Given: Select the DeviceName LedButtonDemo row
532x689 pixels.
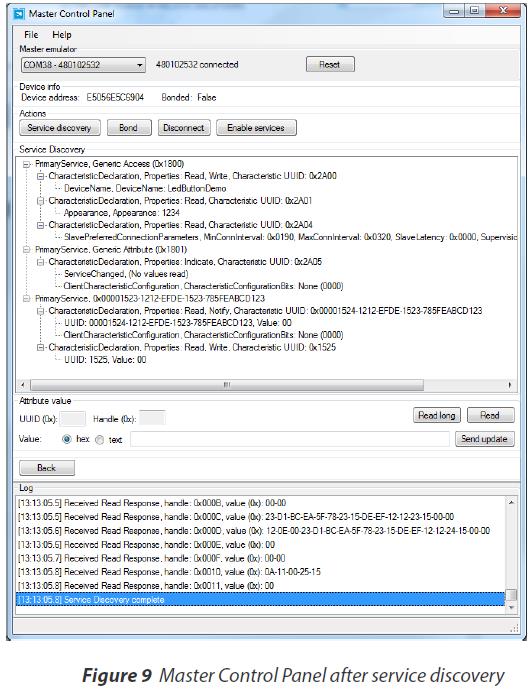Looking at the screenshot, I should [145, 189].
